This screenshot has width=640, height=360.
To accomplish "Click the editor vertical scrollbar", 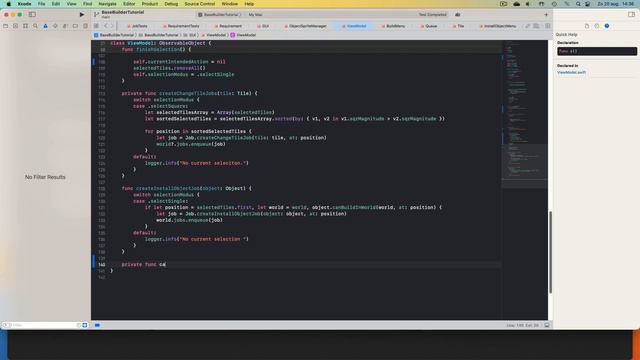I will [550, 252].
